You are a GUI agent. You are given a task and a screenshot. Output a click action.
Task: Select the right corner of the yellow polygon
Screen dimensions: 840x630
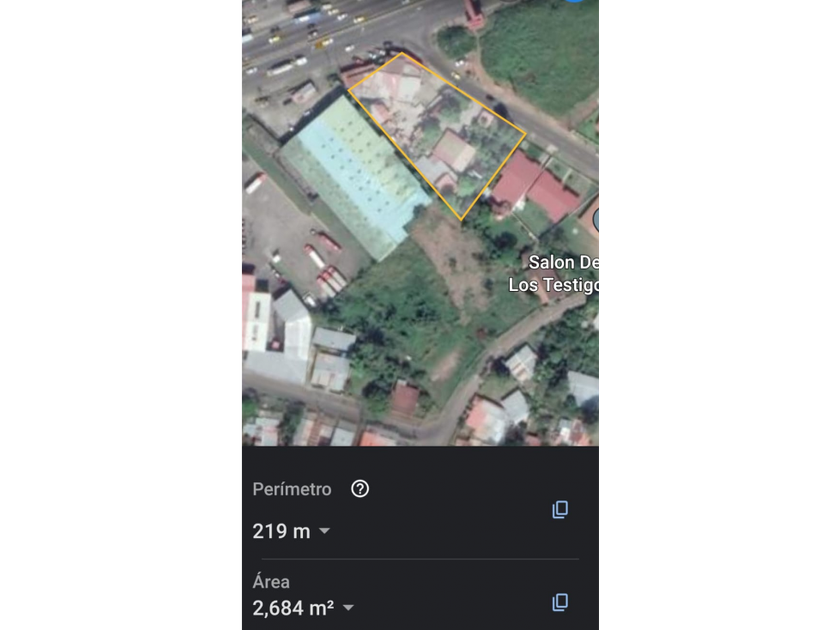click(525, 133)
